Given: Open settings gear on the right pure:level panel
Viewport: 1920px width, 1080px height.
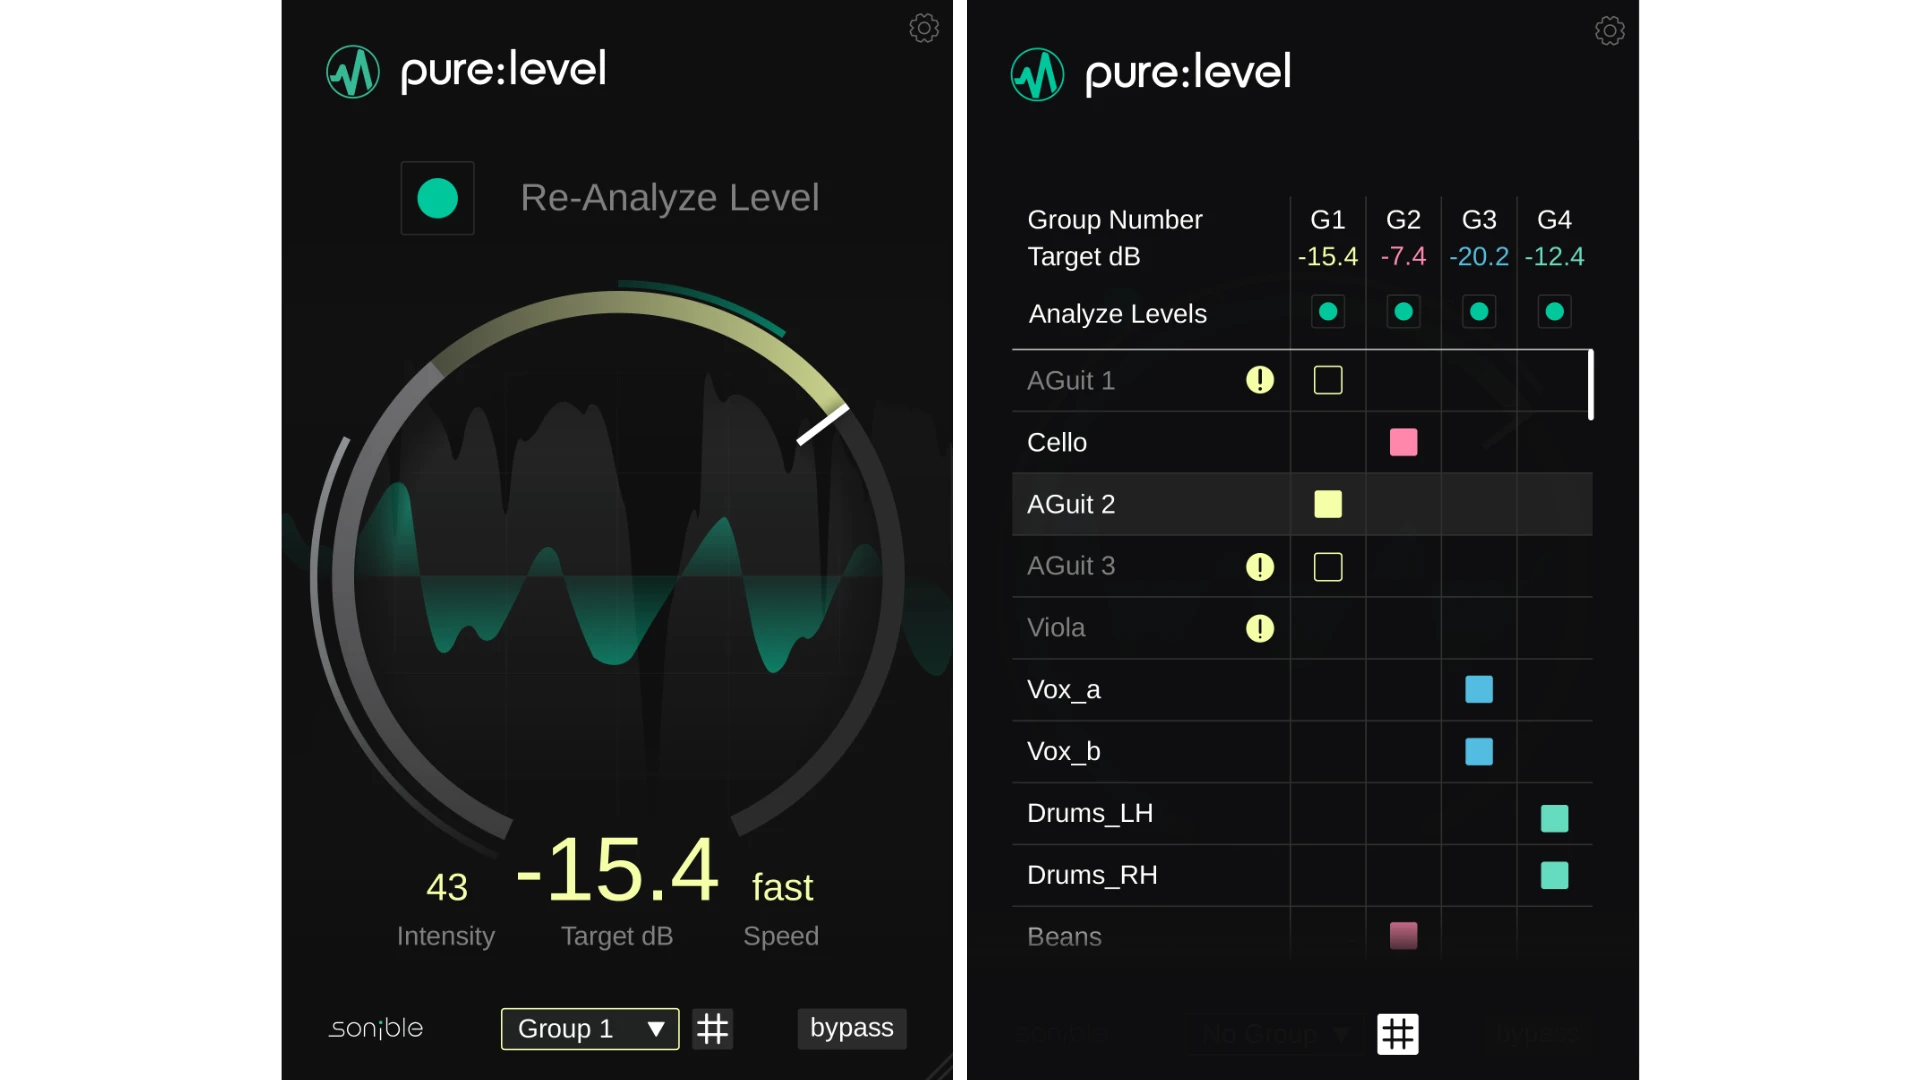Looking at the screenshot, I should coord(1609,31).
